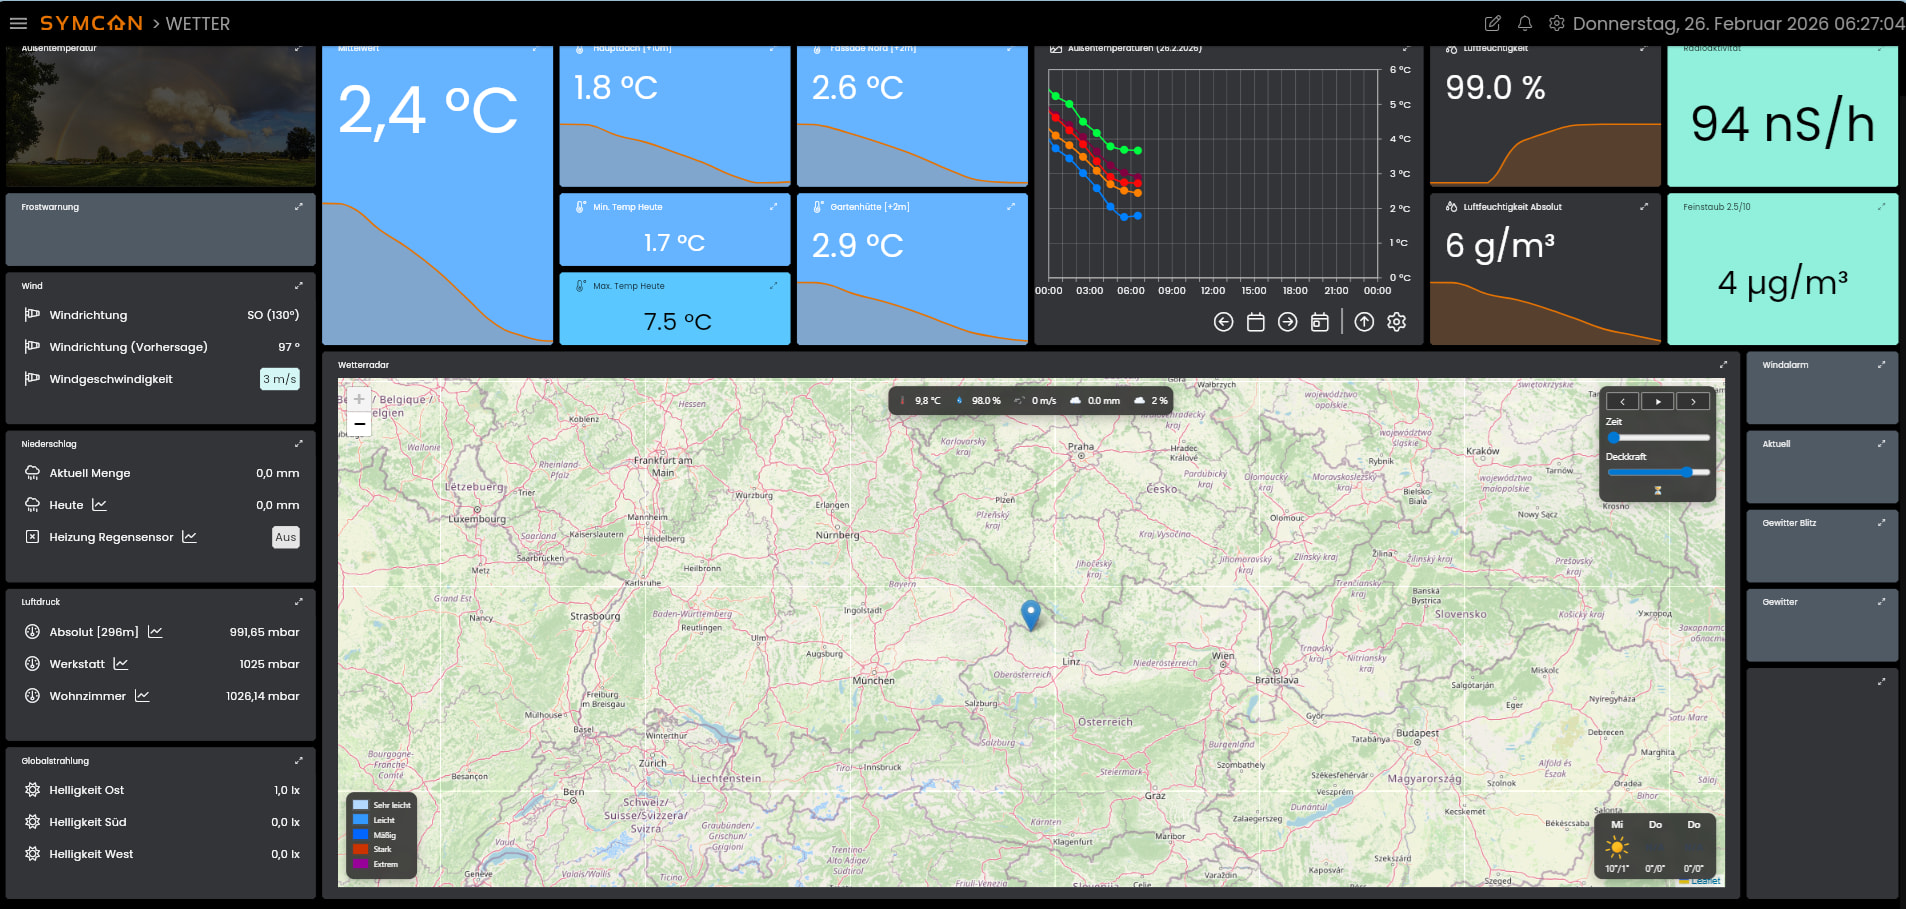1906x909 pixels.
Task: Expand the Wetterradar tile
Action: click(x=1723, y=365)
